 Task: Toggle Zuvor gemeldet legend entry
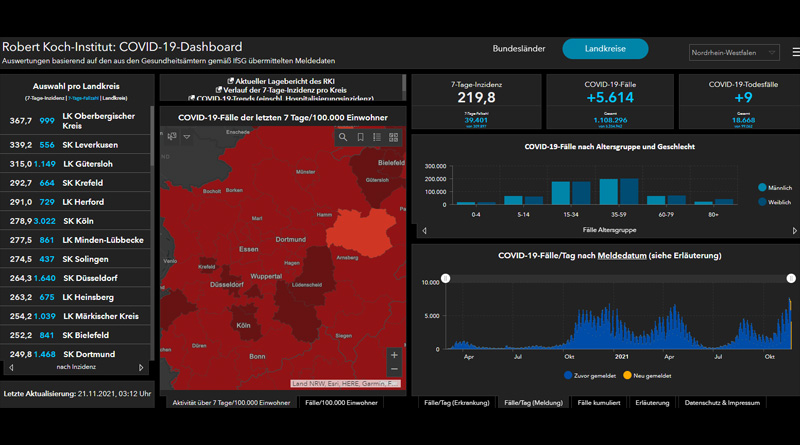pos(590,376)
